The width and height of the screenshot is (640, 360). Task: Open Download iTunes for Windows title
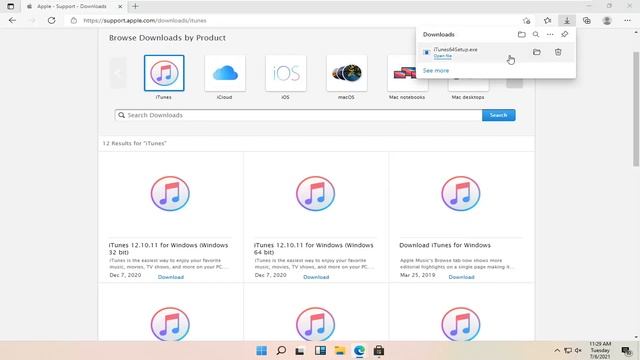(445, 245)
